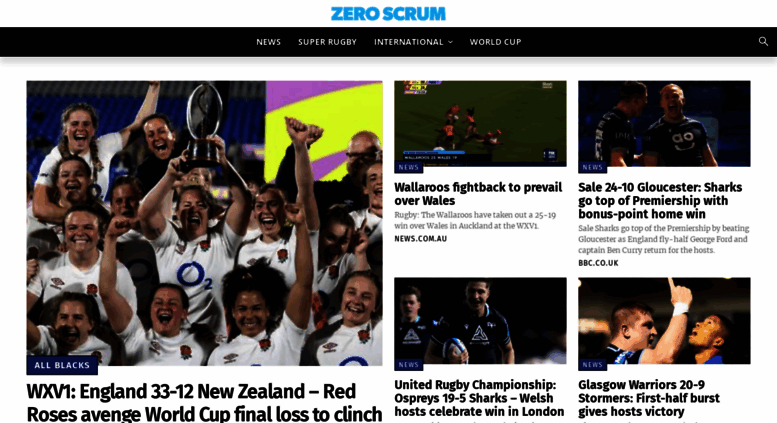Open the Ospreys players thumbnail image
Screen dimensions: 777x423
(480, 321)
